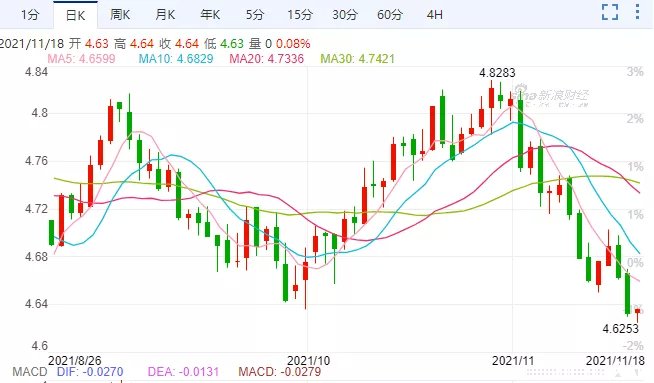Click the 0.08% change percentage
654x383 pixels.
click(x=293, y=43)
